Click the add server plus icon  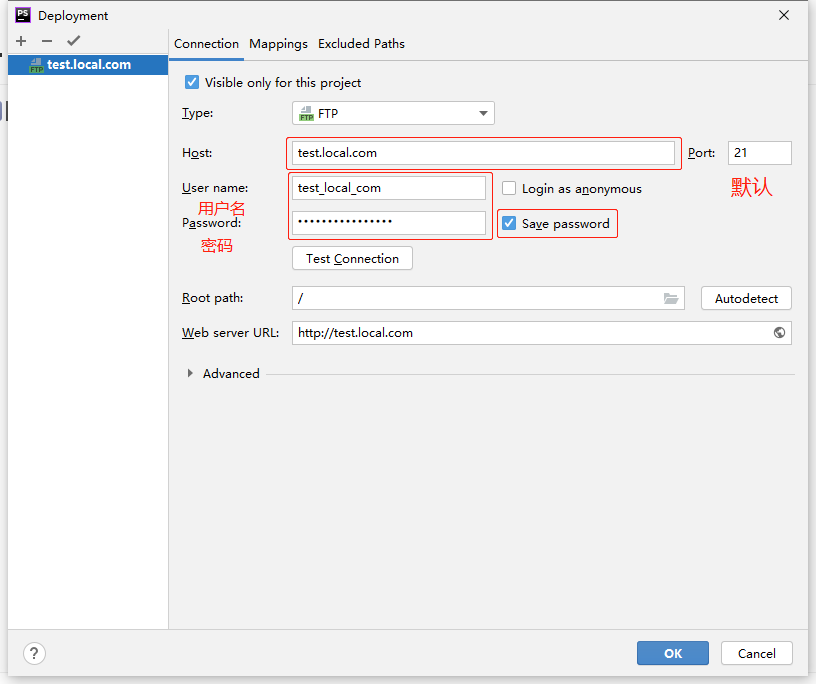[x=21, y=41]
